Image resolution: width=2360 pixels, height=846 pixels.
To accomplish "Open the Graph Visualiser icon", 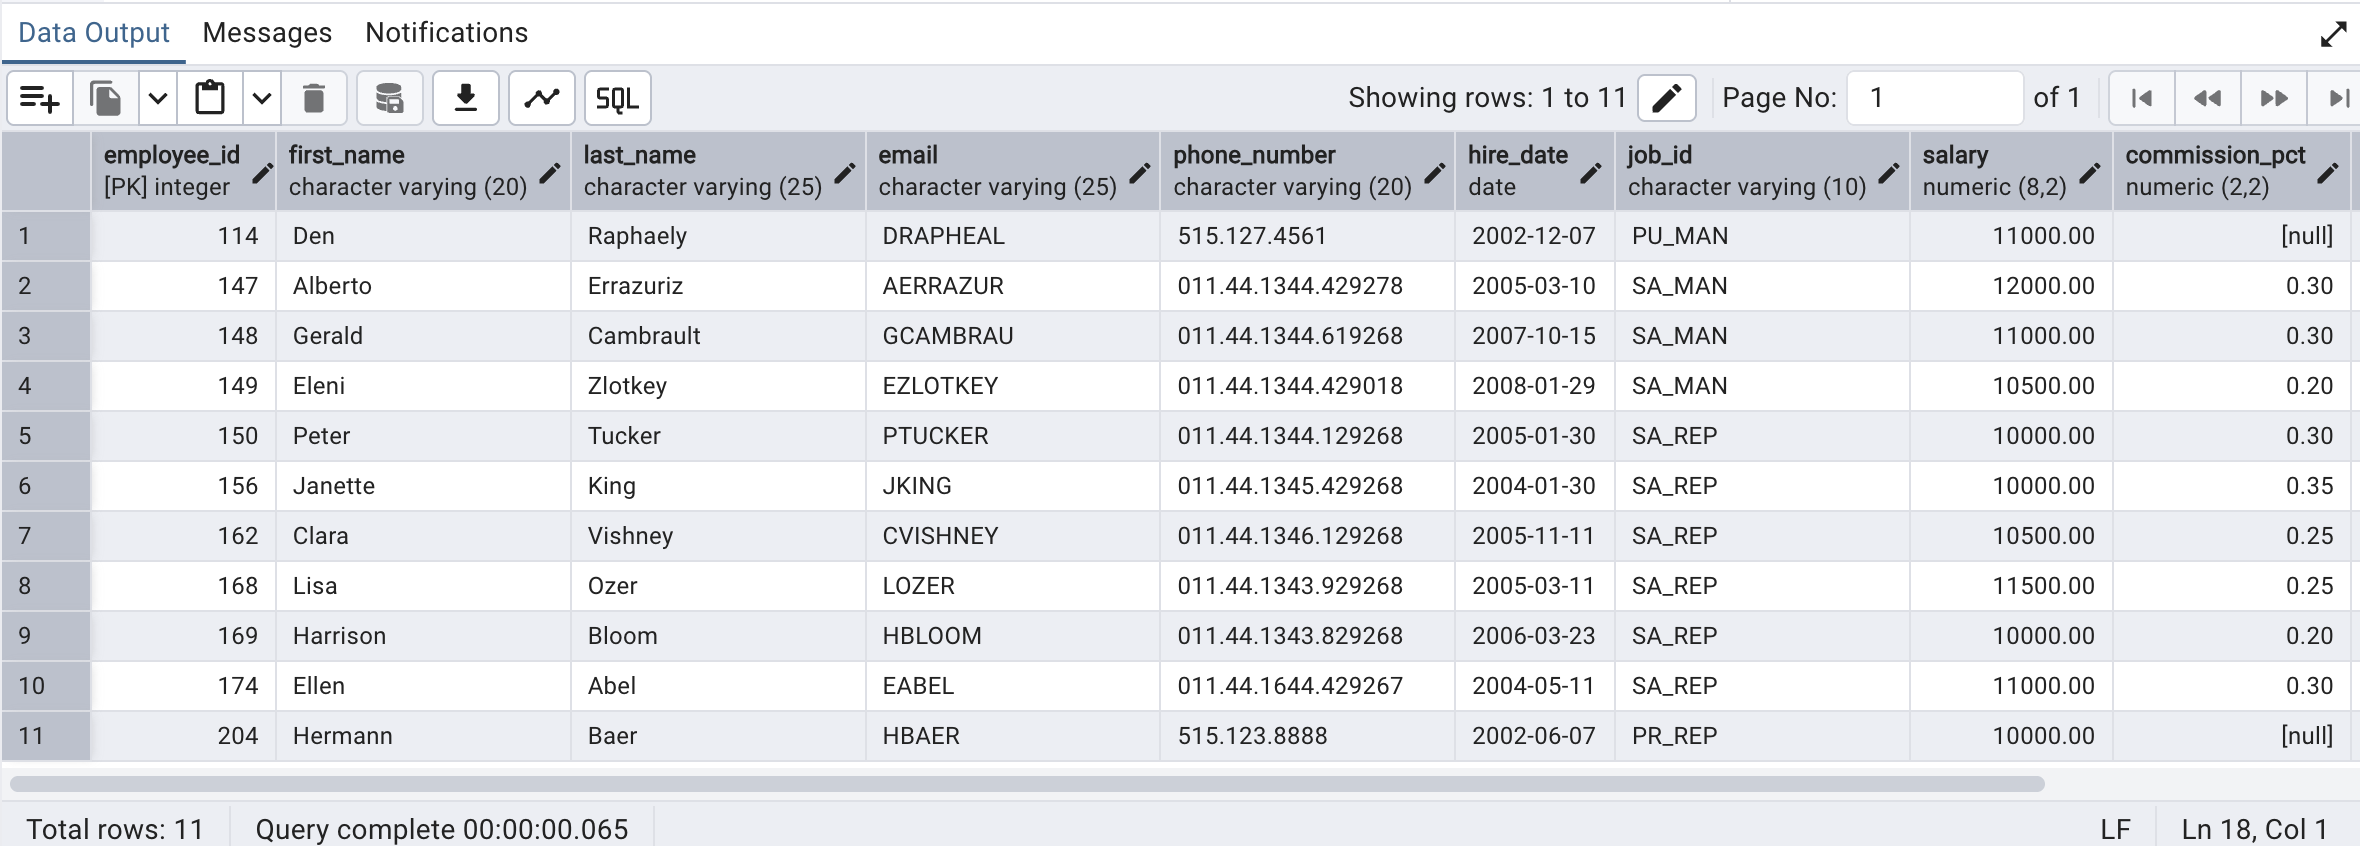I will [x=542, y=98].
